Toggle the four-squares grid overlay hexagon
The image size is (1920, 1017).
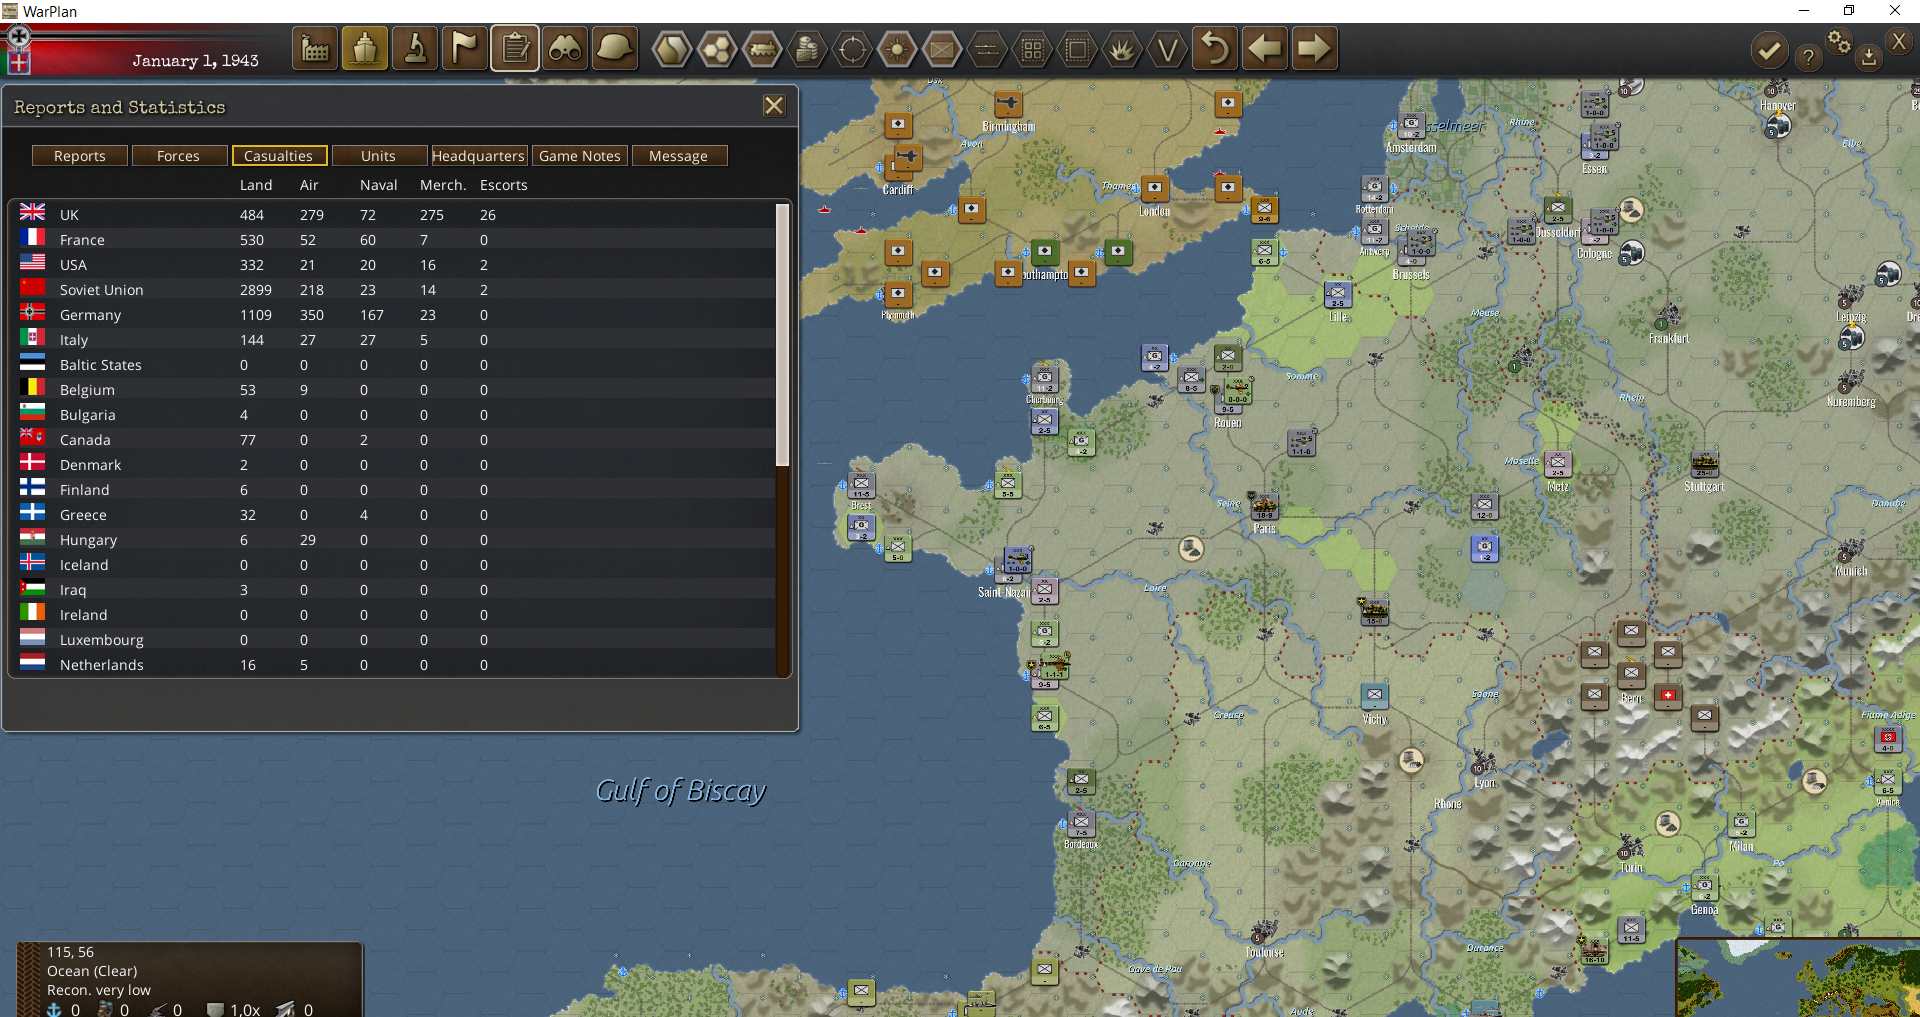coord(1032,49)
